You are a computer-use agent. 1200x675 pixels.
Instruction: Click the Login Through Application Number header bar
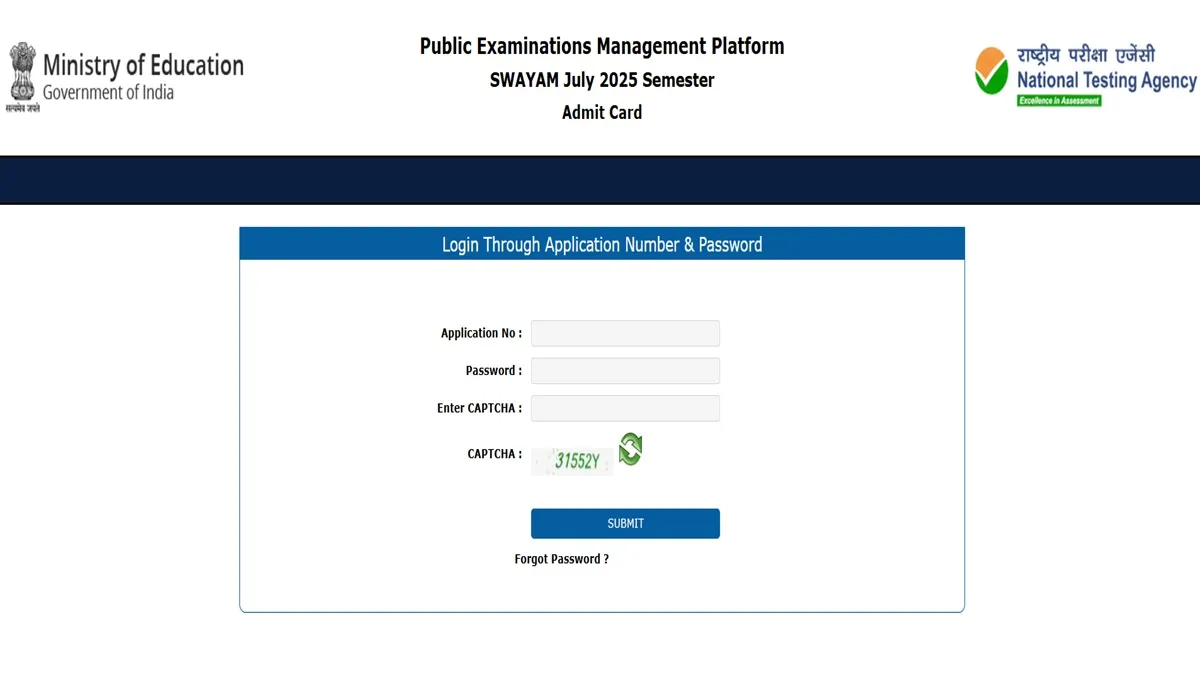pos(602,244)
